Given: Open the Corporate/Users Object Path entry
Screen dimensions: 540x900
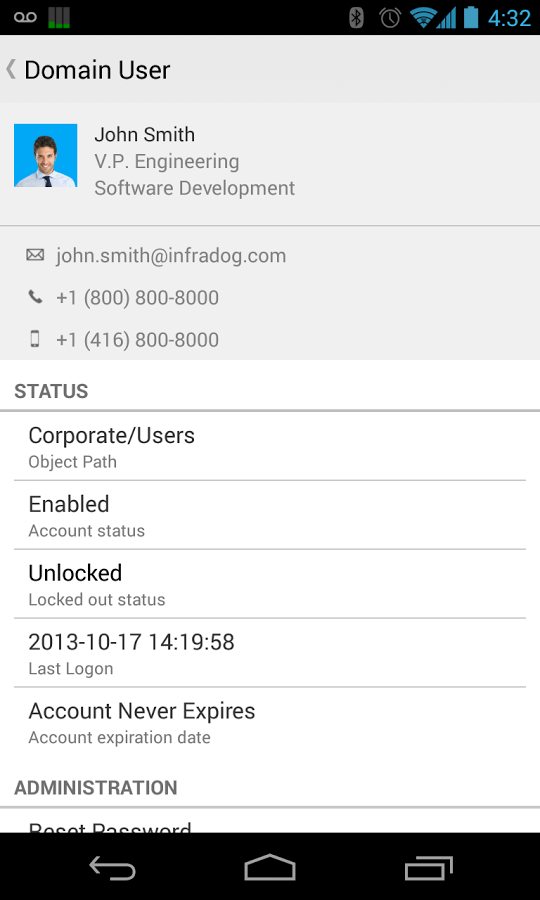Looking at the screenshot, I should click(x=270, y=446).
